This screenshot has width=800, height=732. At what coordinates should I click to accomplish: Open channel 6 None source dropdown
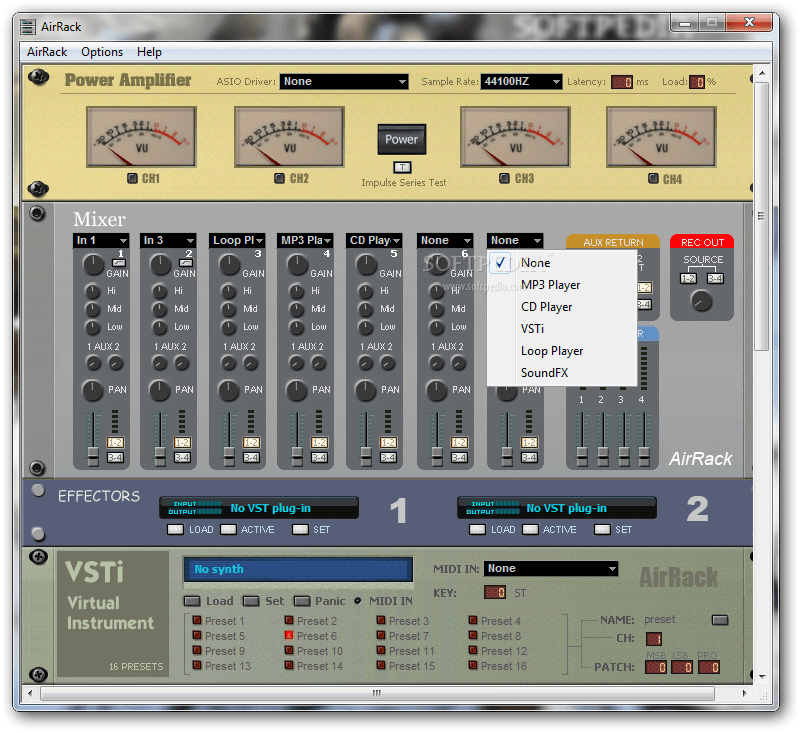[x=445, y=240]
